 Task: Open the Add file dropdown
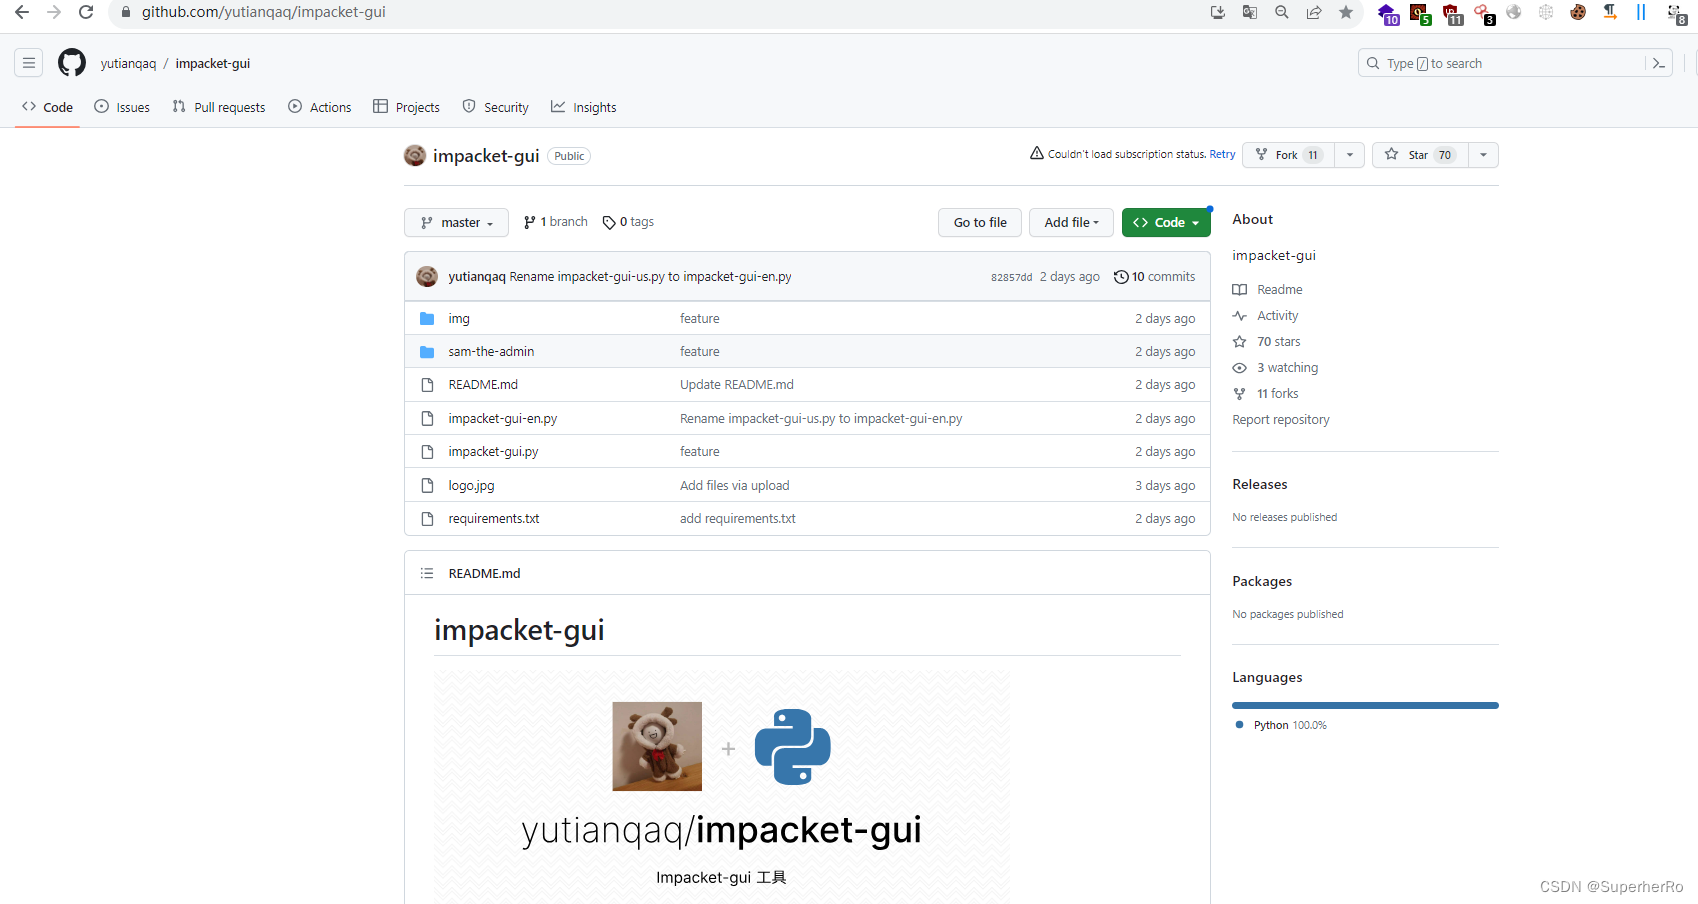pos(1070,222)
